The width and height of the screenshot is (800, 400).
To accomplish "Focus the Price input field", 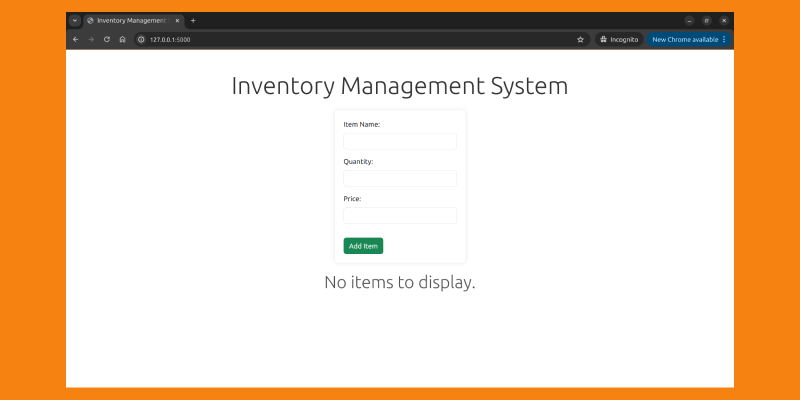I will click(399, 215).
